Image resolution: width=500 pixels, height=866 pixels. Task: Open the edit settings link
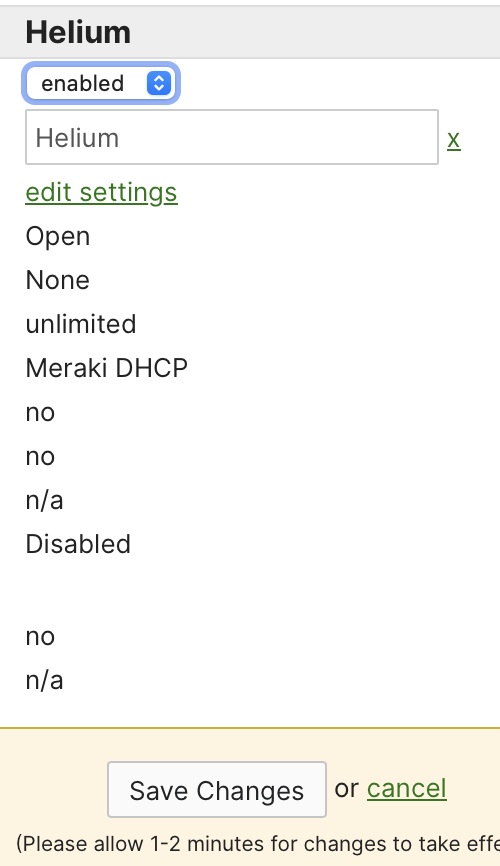coord(102,192)
